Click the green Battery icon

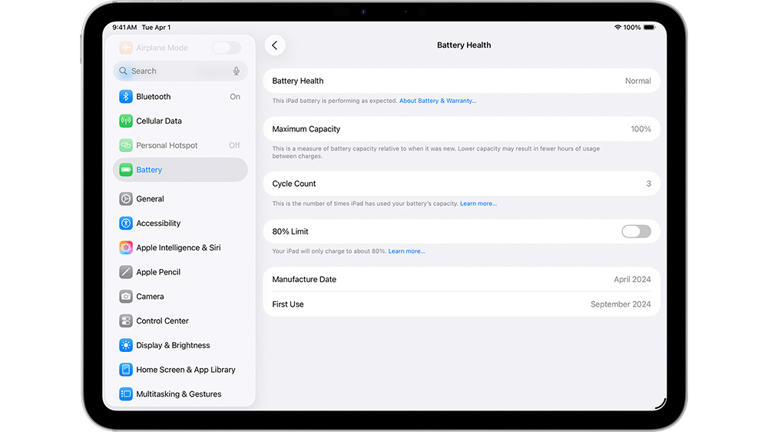pyautogui.click(x=126, y=170)
